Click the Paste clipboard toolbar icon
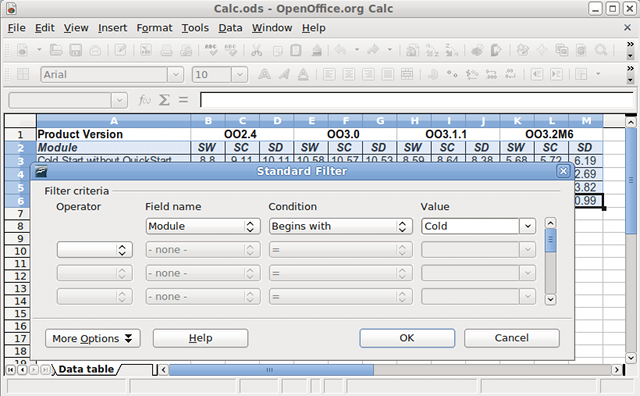Viewport: 640px width, 396px height. (296, 50)
